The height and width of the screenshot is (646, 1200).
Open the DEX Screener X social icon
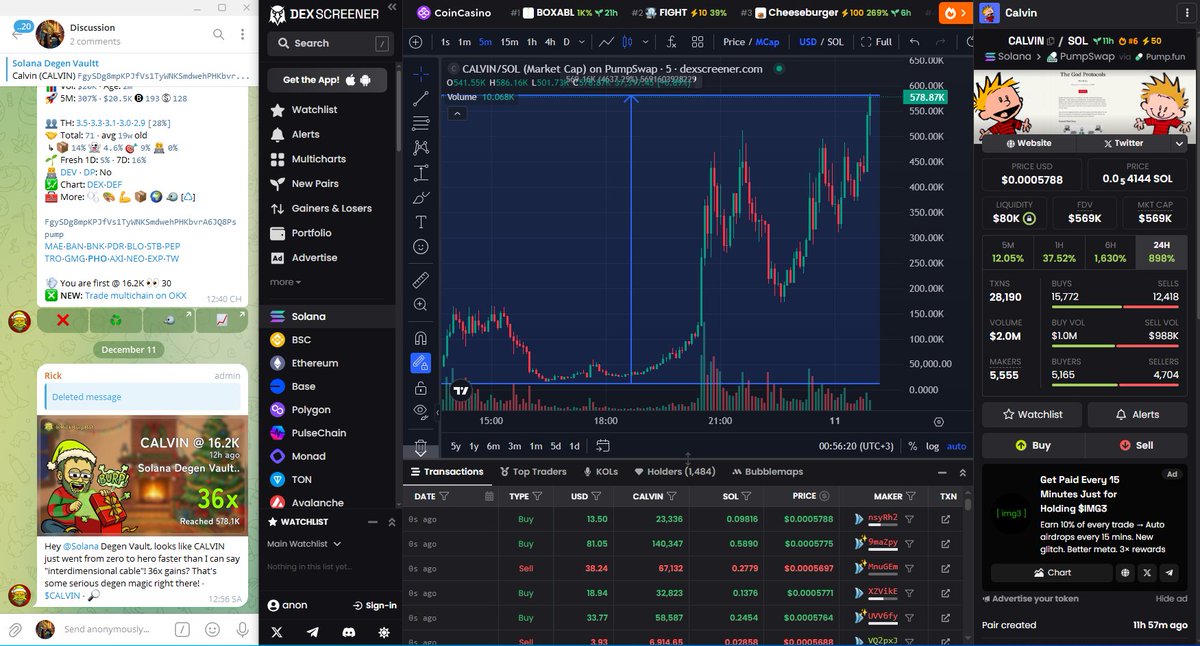(277, 632)
